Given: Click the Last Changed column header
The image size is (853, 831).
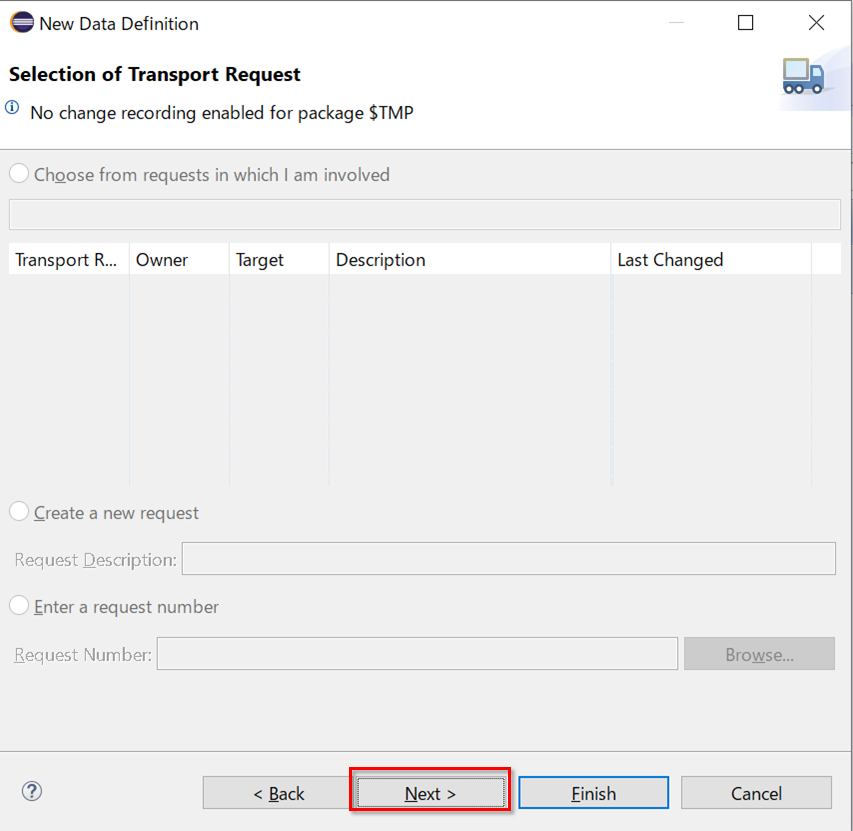Looking at the screenshot, I should (670, 259).
